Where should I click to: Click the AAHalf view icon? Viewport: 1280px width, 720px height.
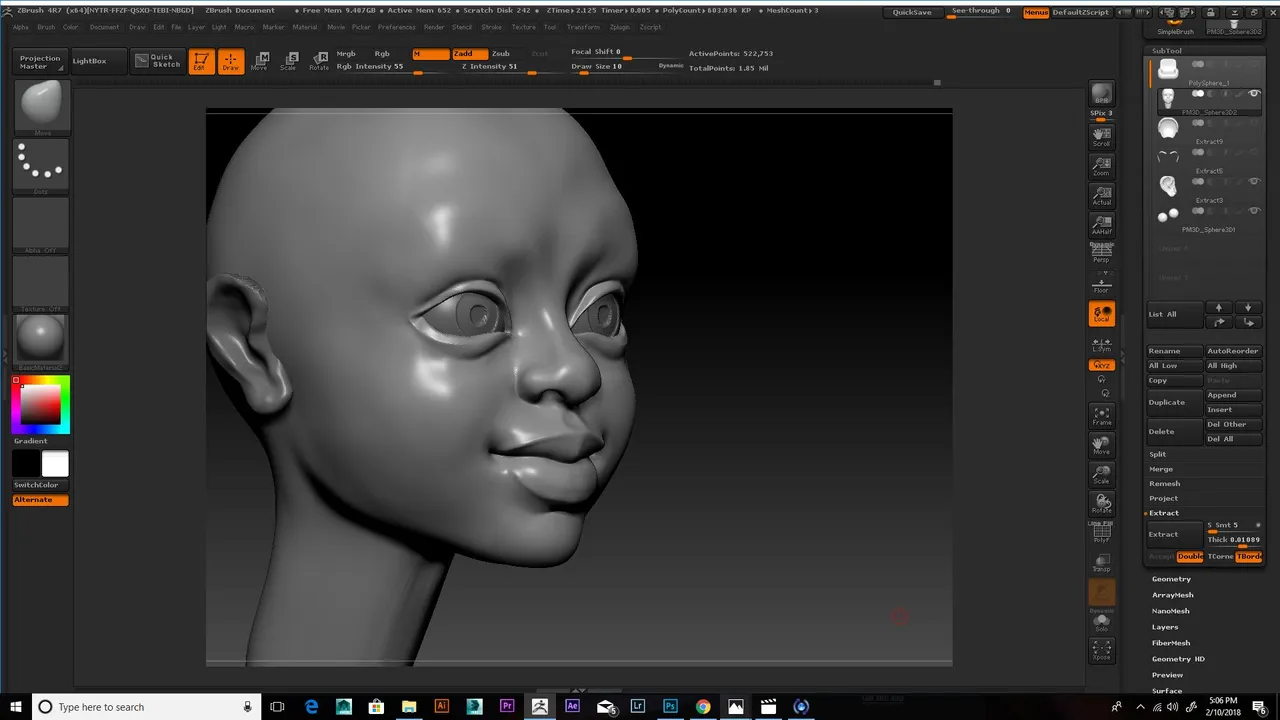[x=1101, y=225]
